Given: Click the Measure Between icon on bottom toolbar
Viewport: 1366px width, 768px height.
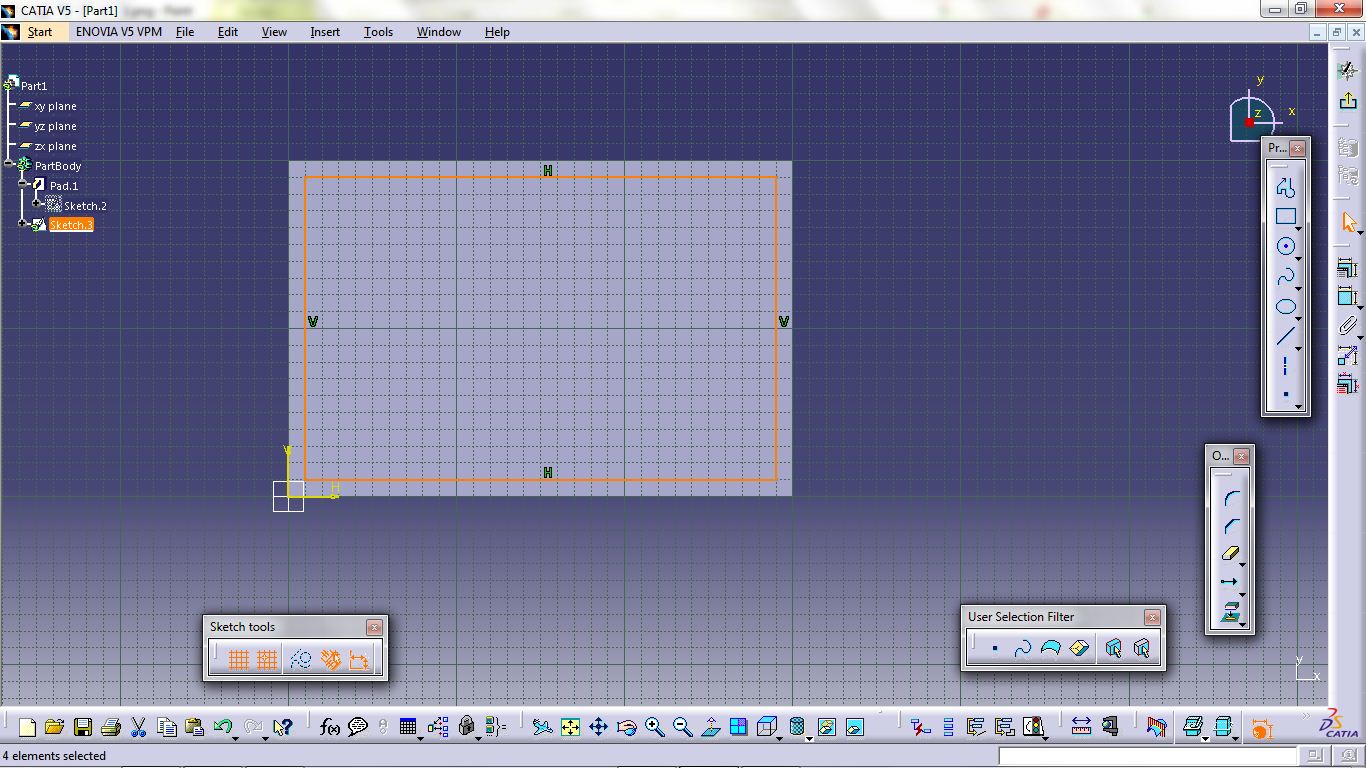Looking at the screenshot, I should tap(1081, 727).
